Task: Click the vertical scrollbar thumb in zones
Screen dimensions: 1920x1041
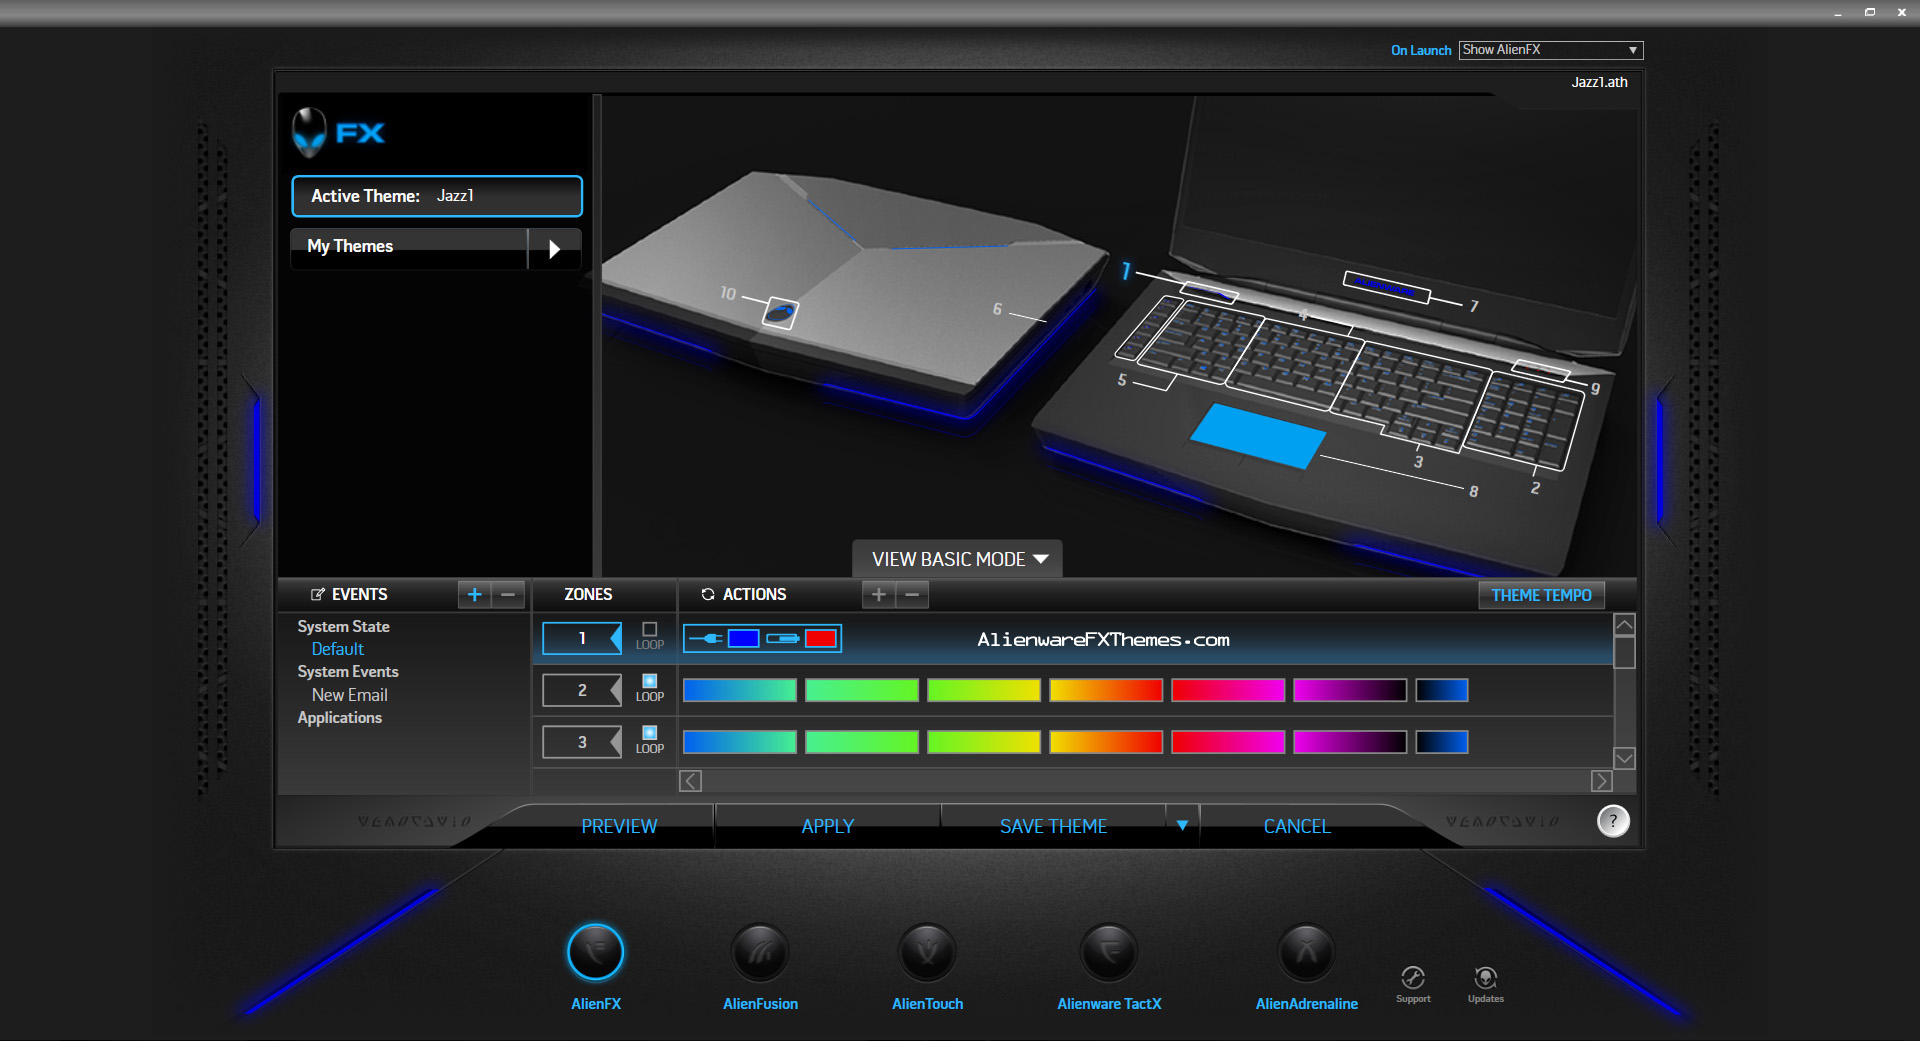Action: coord(1625,653)
